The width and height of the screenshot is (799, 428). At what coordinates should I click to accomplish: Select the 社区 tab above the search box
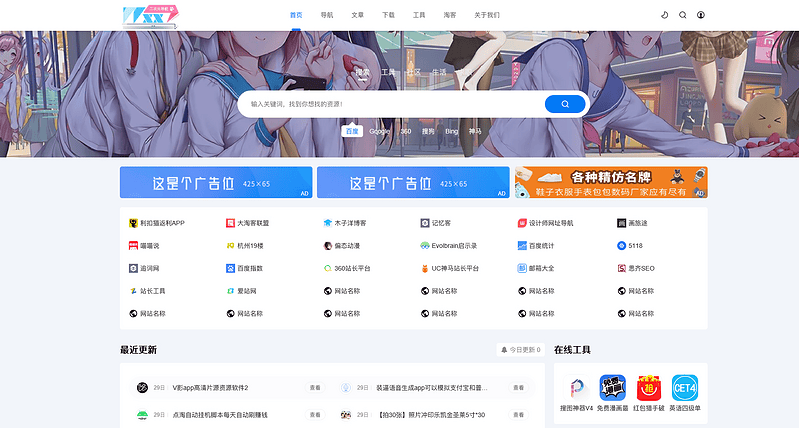tap(413, 72)
